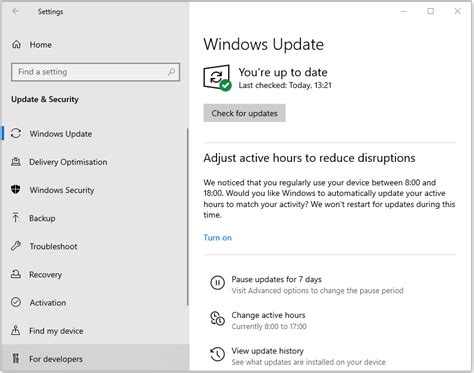
Task: Click the 'You're up to date' text
Action: tap(283, 72)
